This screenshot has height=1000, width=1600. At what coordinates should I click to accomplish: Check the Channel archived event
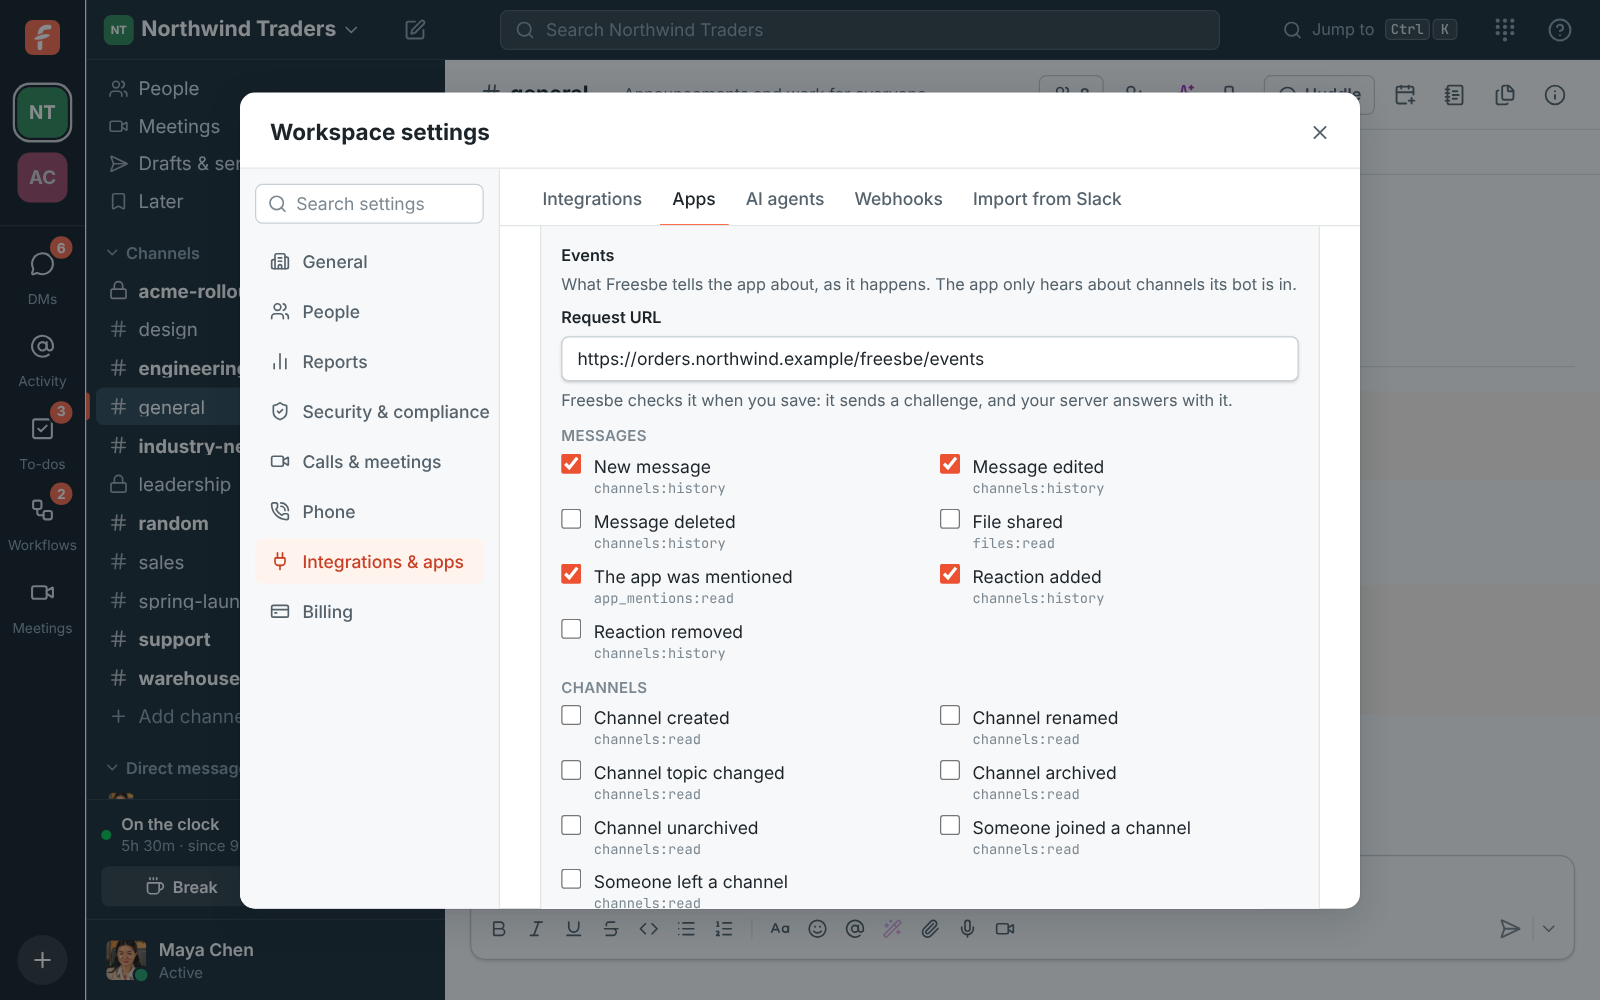(950, 770)
